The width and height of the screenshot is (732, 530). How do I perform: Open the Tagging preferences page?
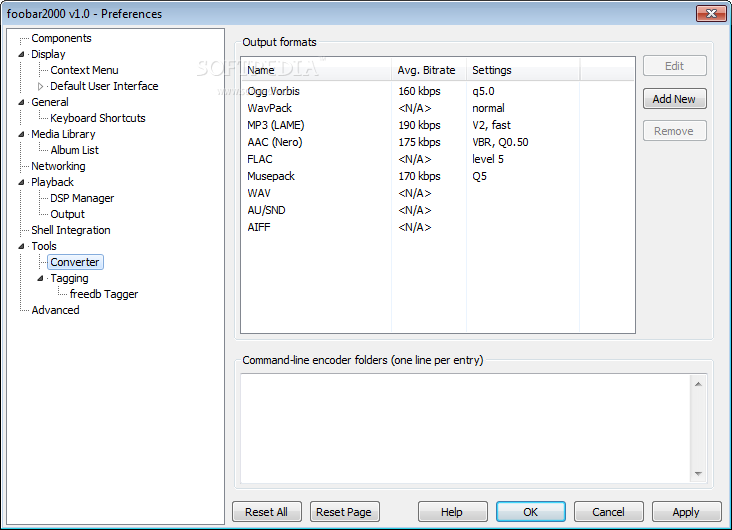tap(69, 278)
